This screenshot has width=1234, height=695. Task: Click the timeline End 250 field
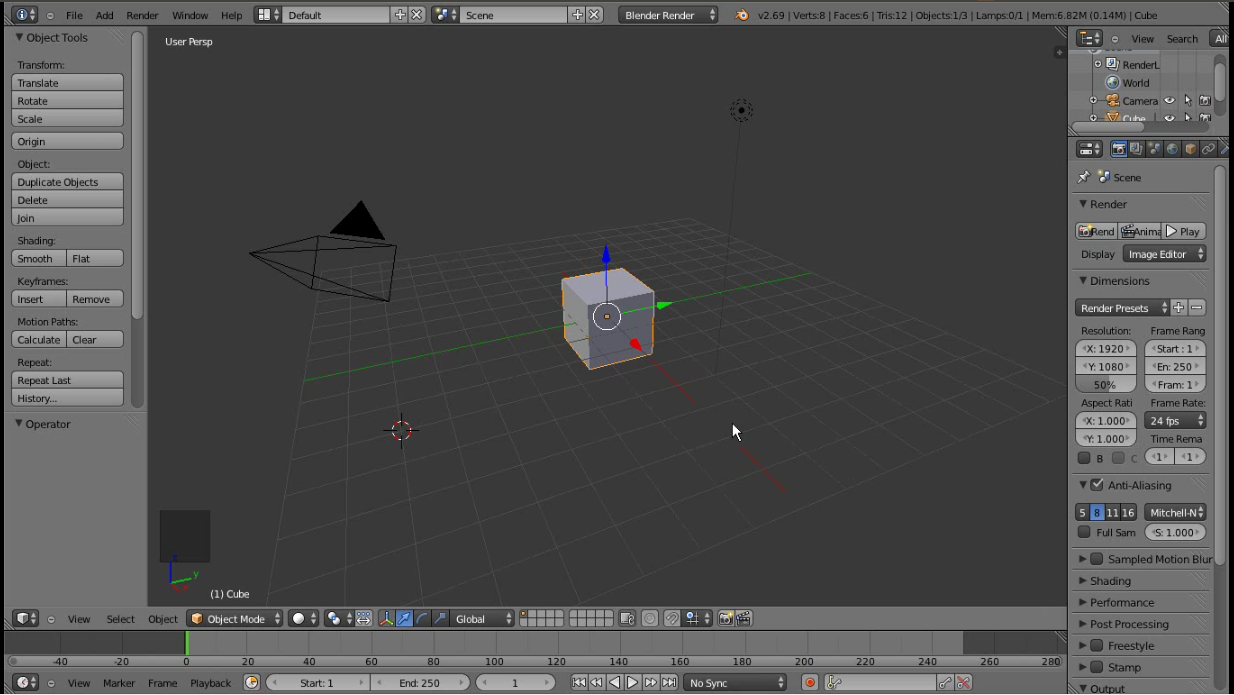click(x=420, y=683)
